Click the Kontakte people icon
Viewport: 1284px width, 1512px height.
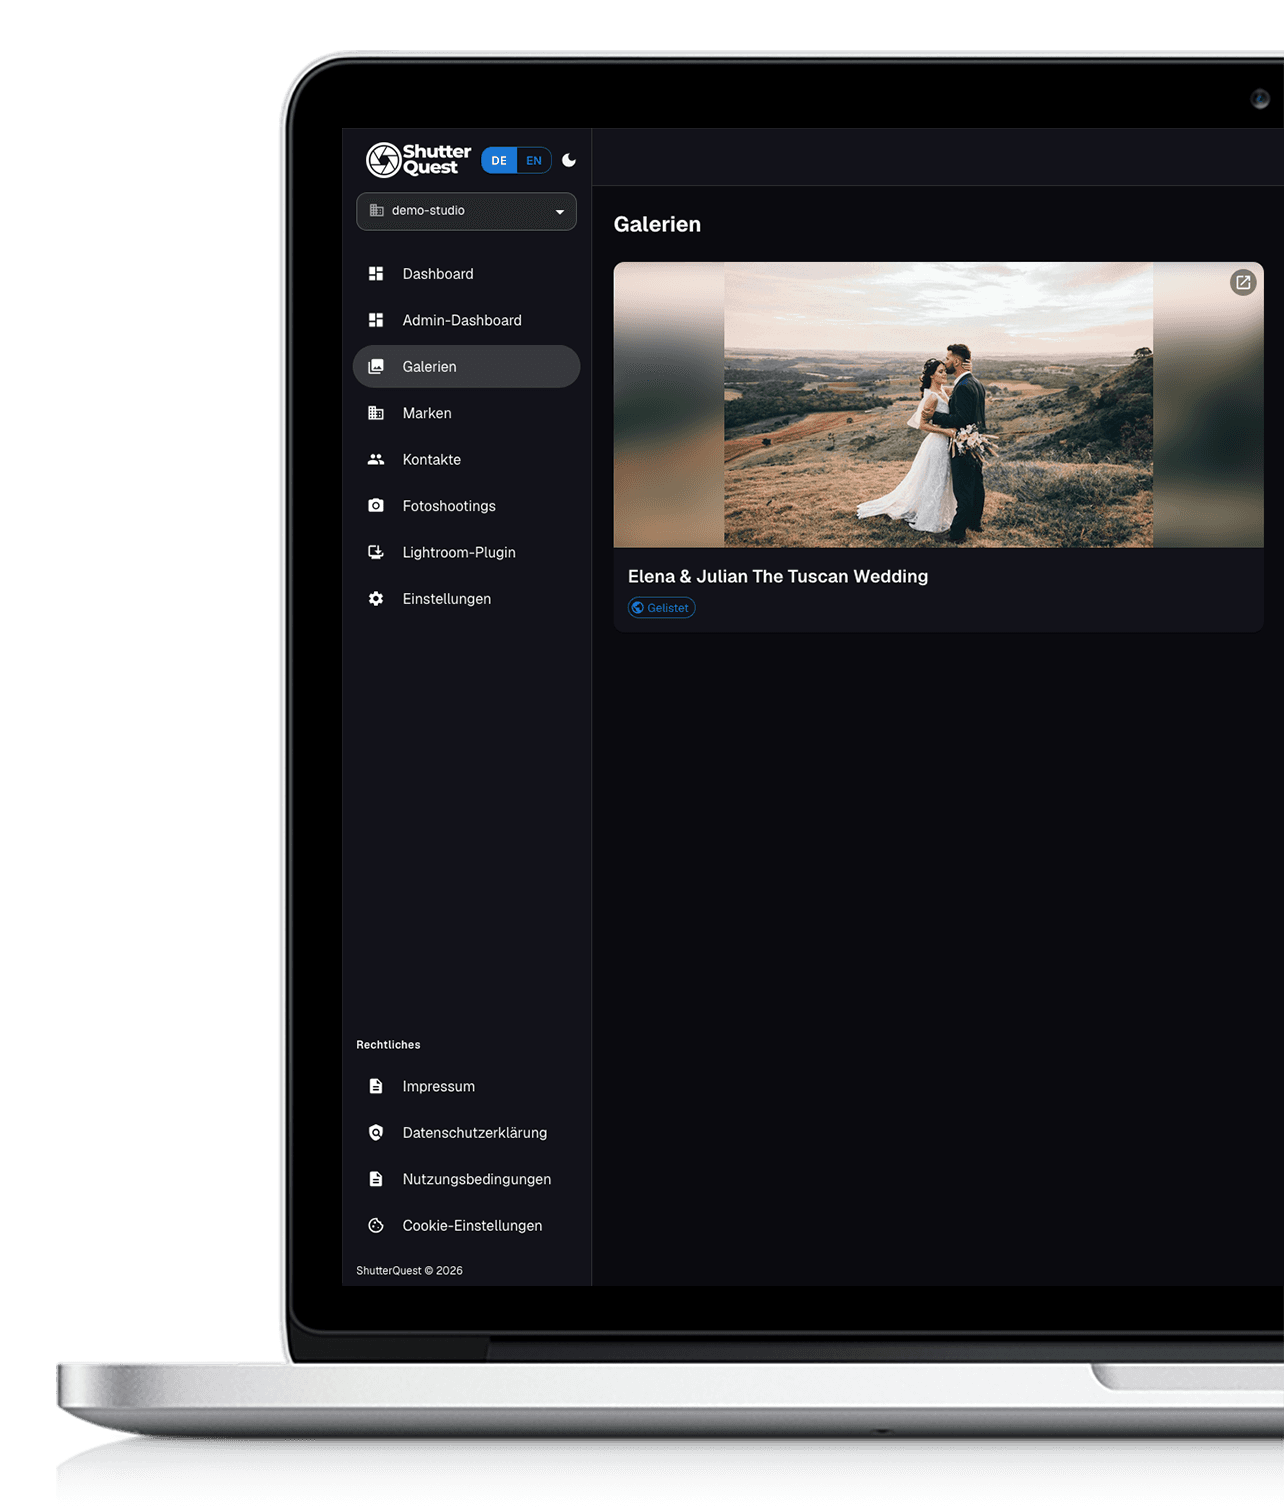tap(376, 460)
